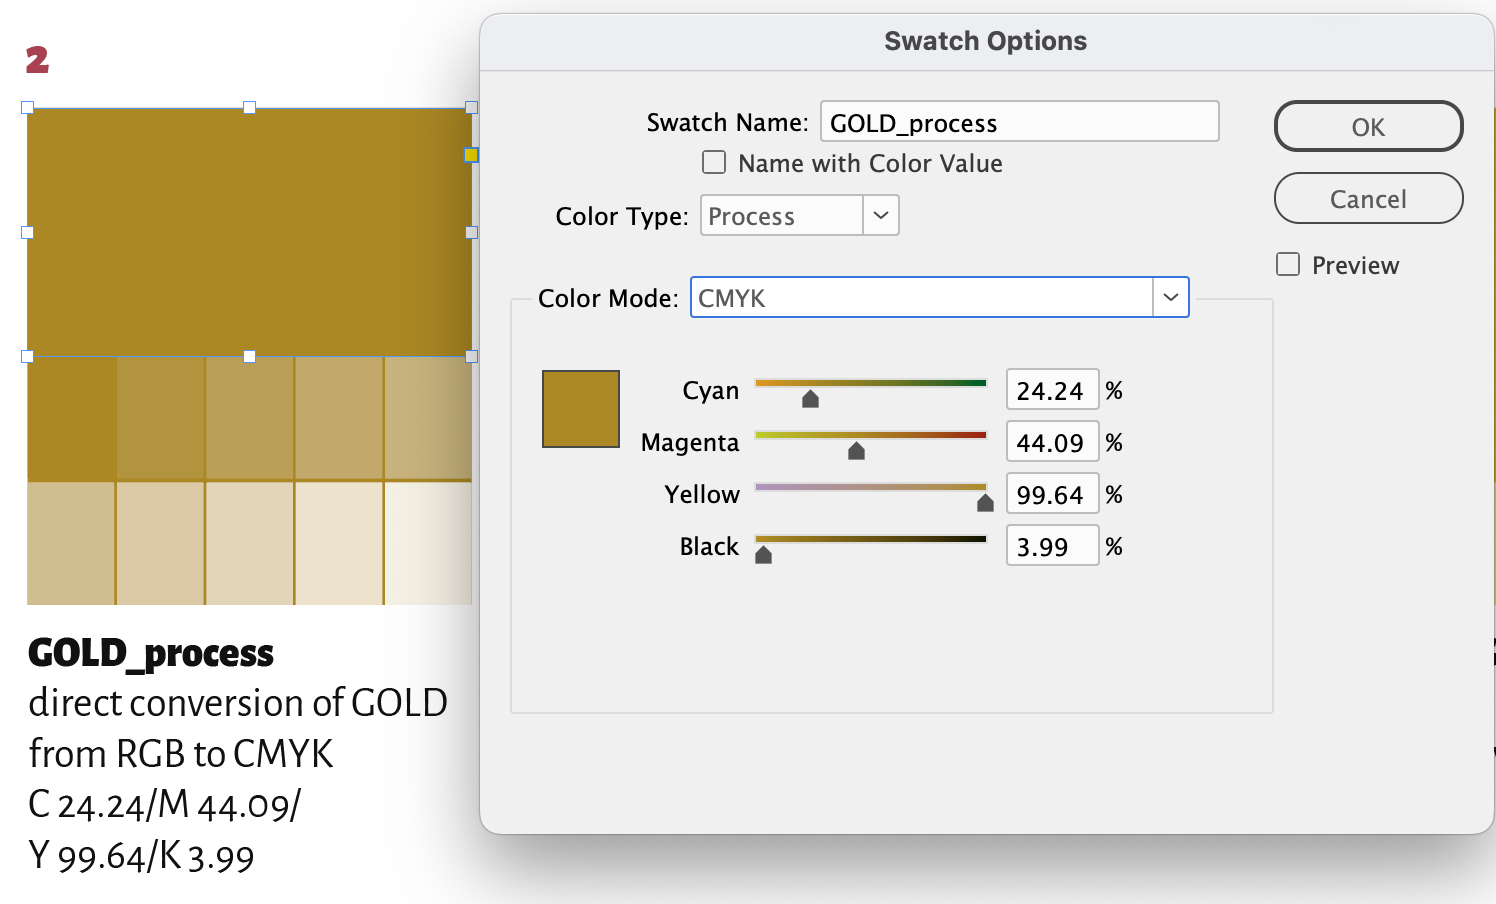
Task: Click the Cyan value field 24.24
Action: coord(1052,390)
